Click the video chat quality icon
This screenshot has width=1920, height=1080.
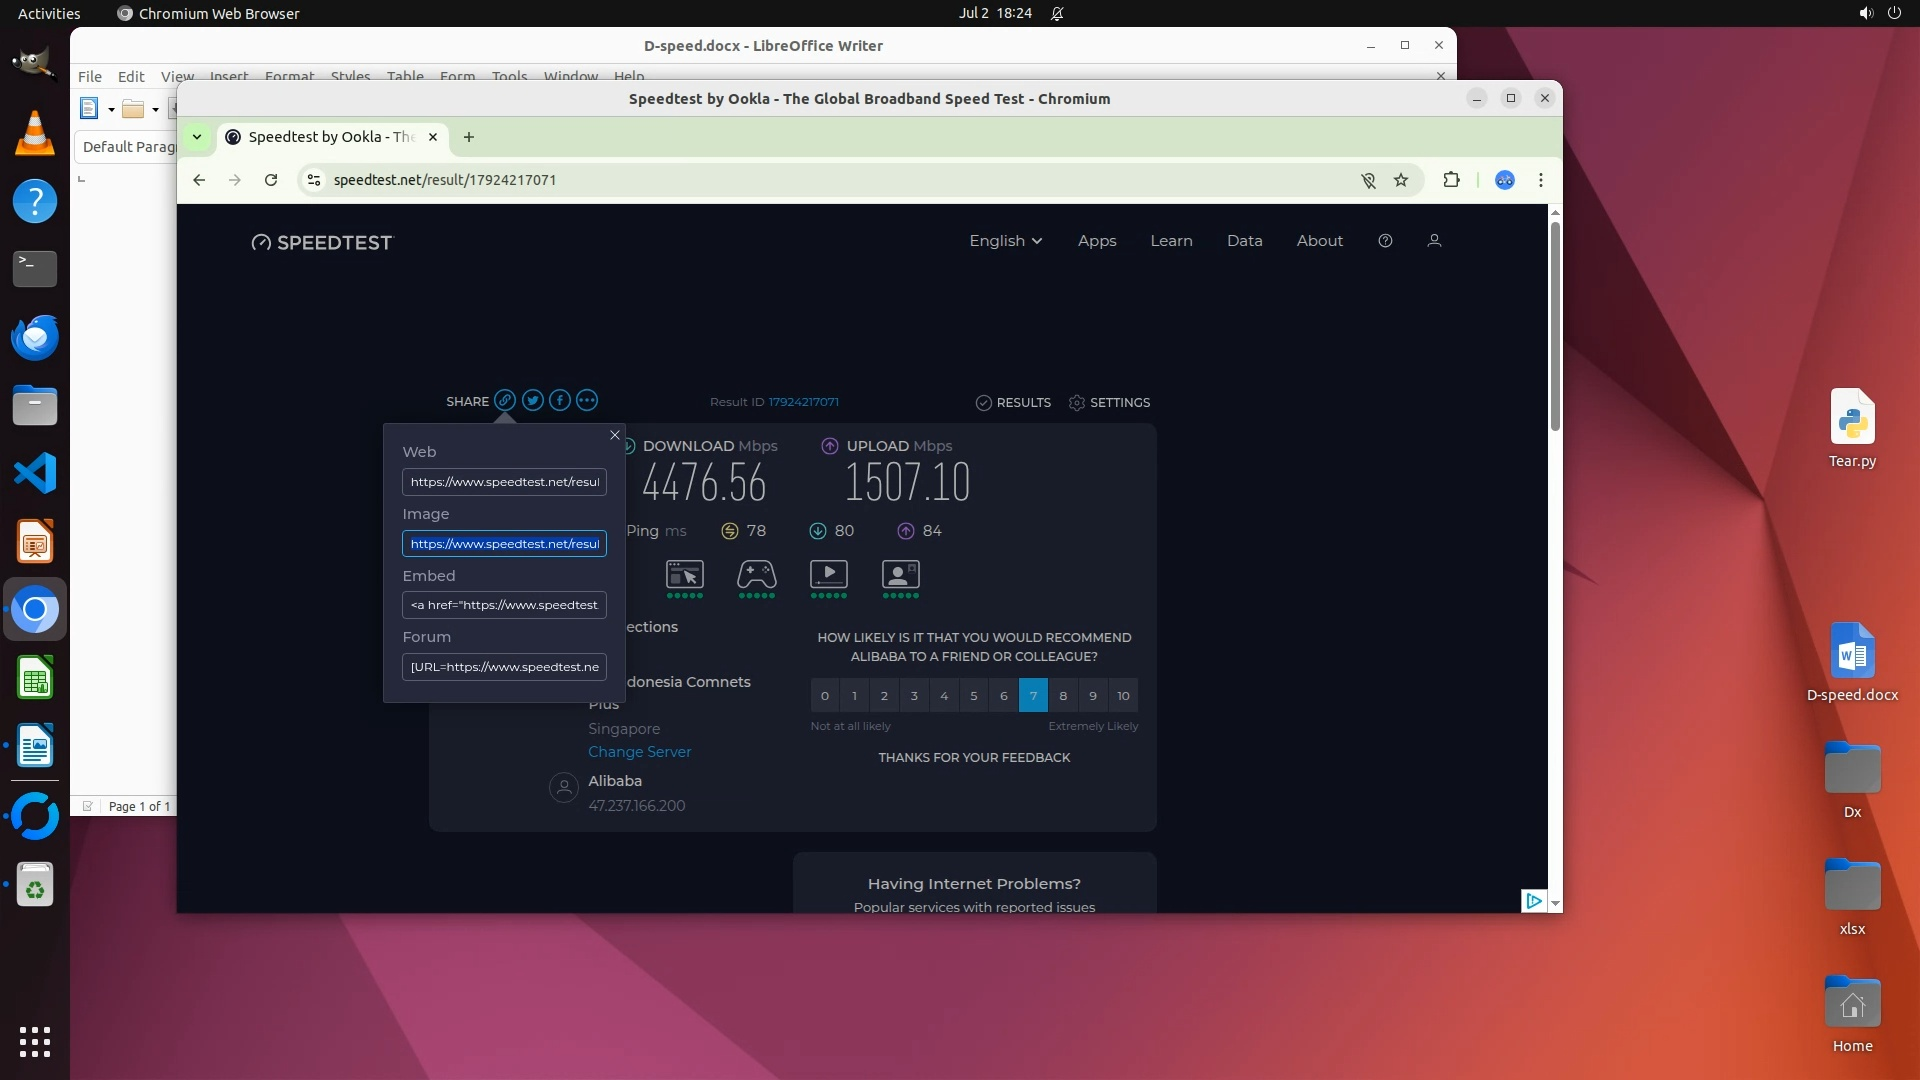point(900,575)
